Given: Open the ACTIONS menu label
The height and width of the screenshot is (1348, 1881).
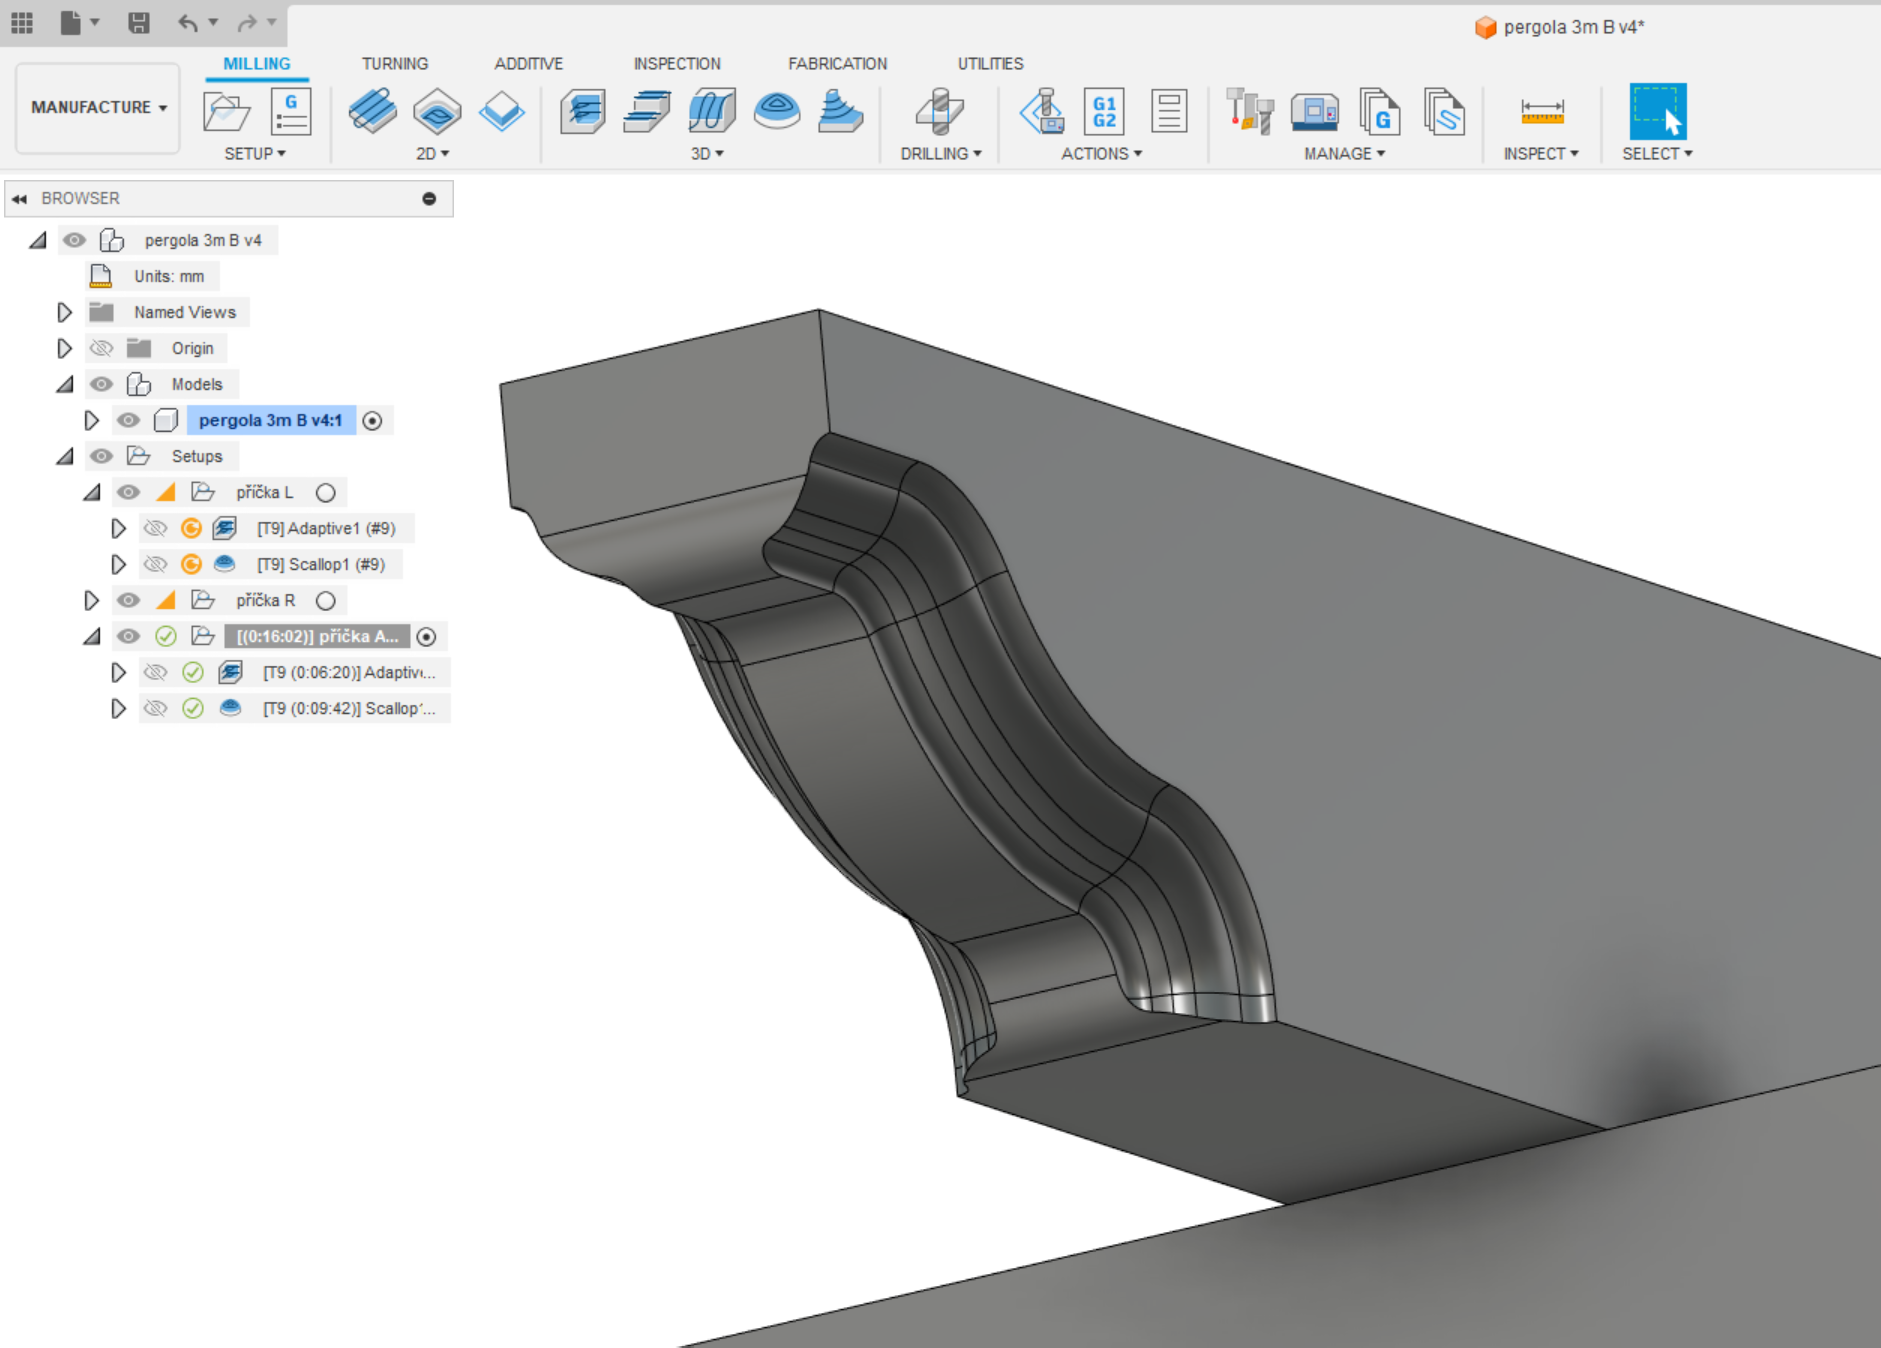Looking at the screenshot, I should point(1101,153).
